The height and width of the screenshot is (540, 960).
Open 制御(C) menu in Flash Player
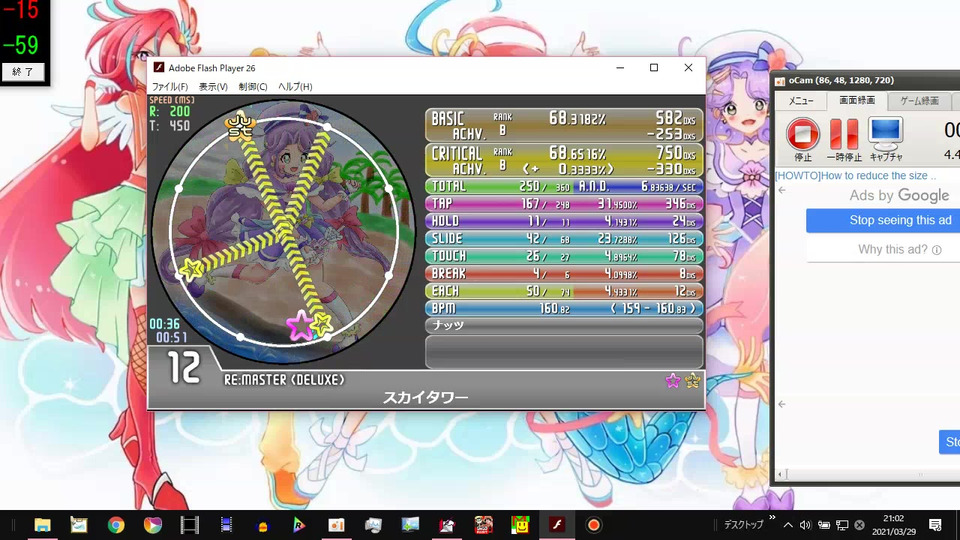(253, 86)
